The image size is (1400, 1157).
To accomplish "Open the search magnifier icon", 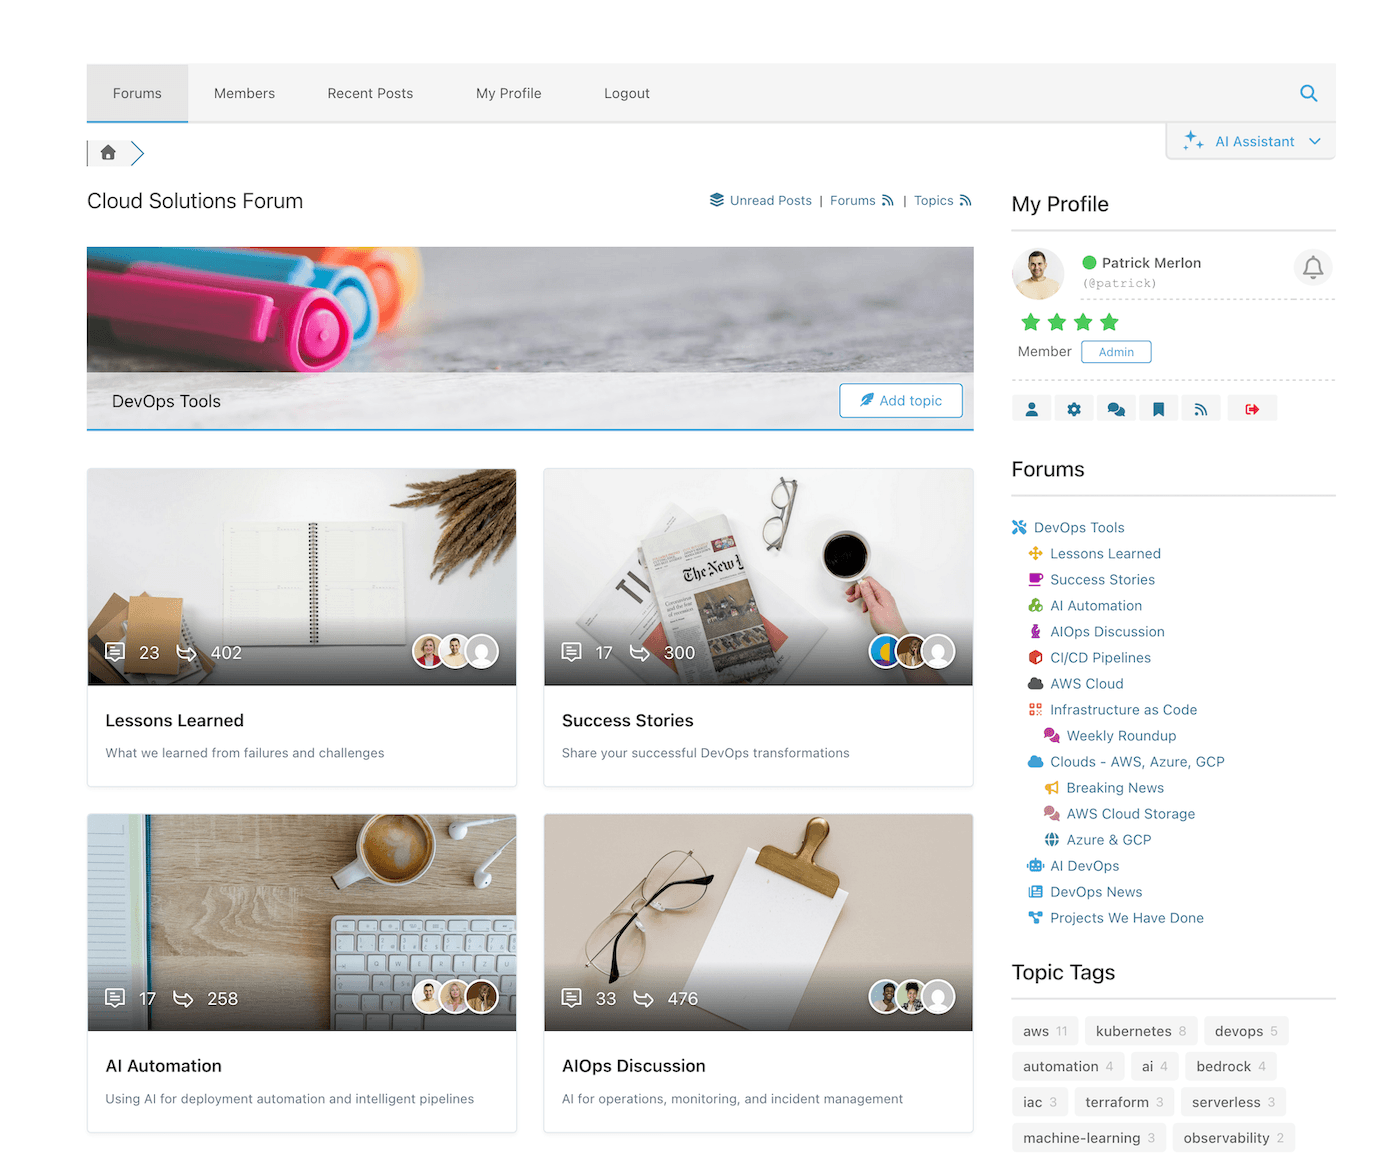I will pyautogui.click(x=1309, y=93).
